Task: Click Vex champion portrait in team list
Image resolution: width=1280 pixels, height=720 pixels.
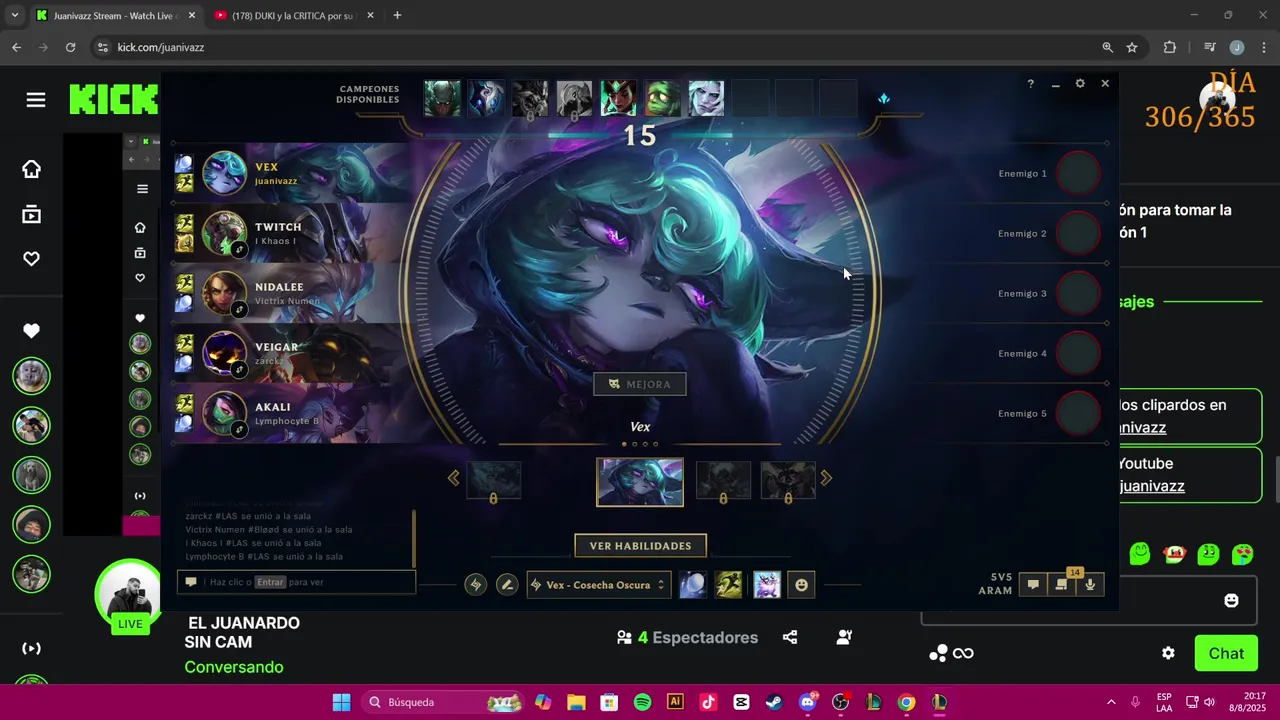Action: (x=224, y=173)
